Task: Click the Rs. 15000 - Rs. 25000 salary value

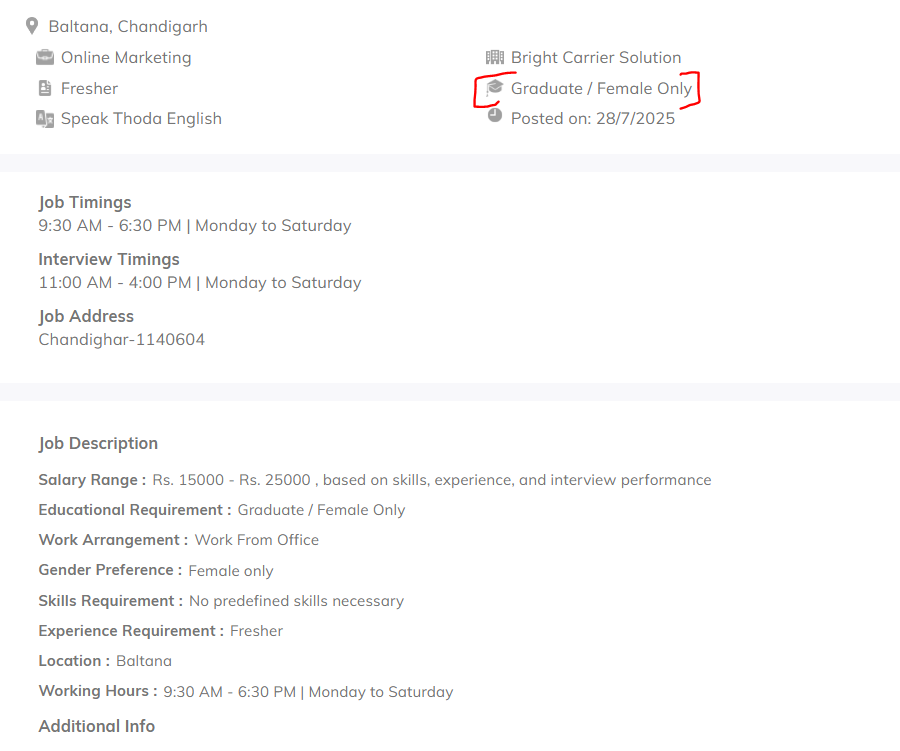Action: (x=231, y=480)
